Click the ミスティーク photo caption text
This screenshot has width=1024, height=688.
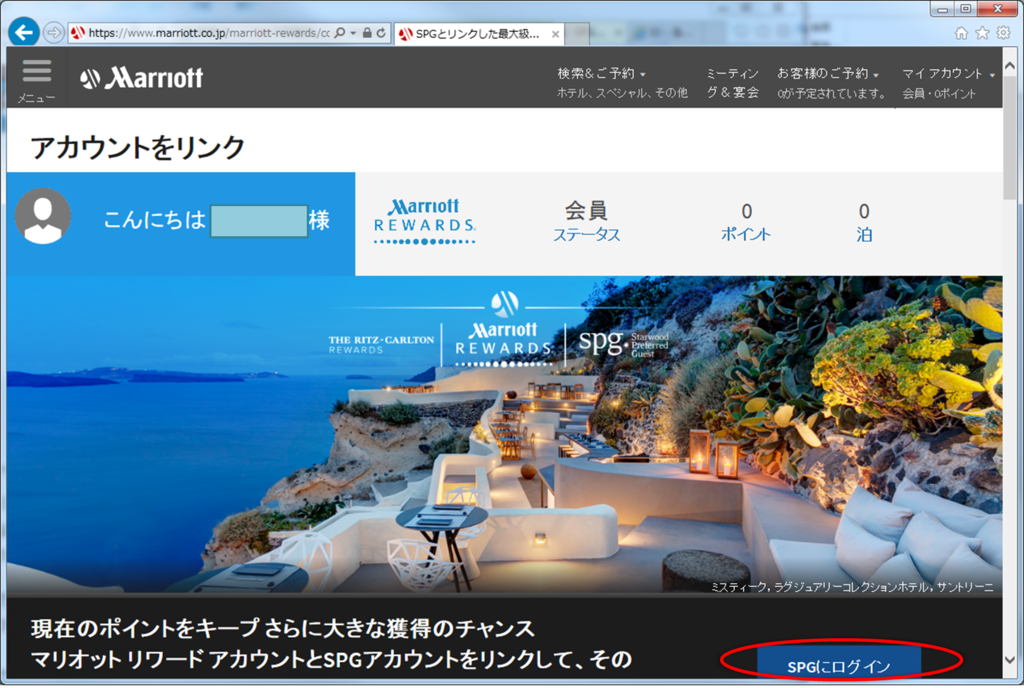[x=852, y=587]
